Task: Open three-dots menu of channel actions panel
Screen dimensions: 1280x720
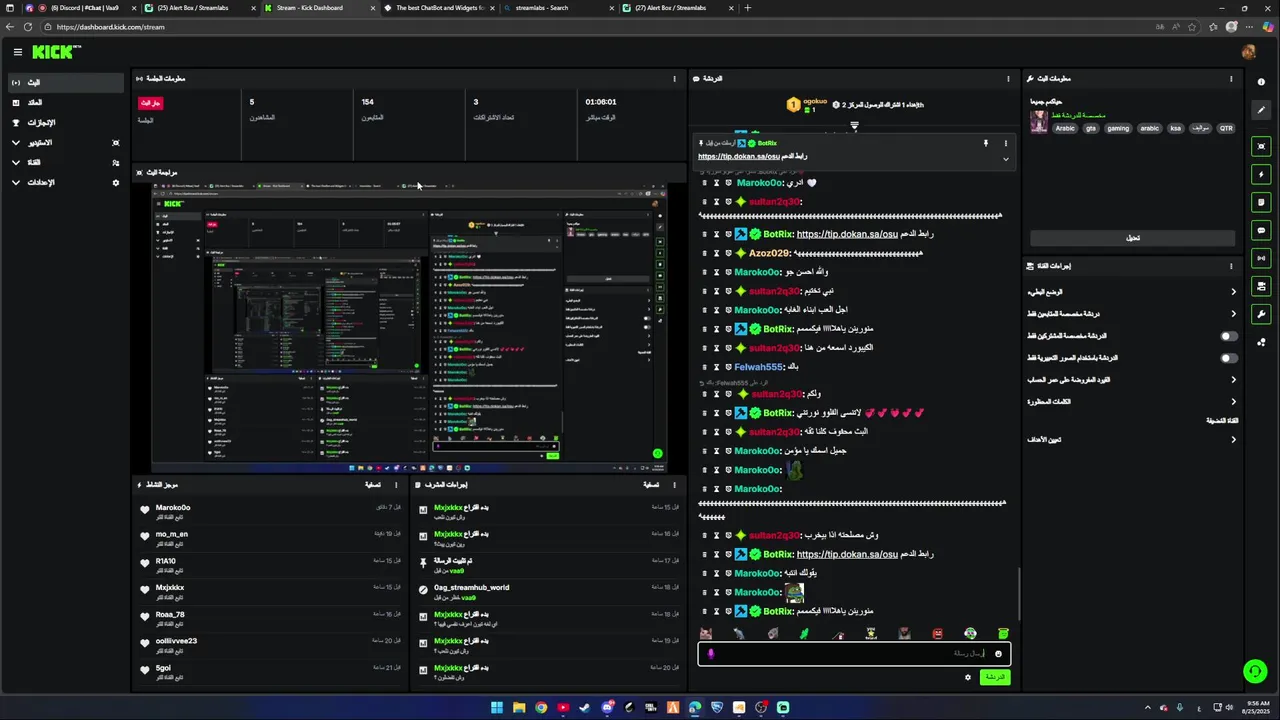Action: point(1231,266)
